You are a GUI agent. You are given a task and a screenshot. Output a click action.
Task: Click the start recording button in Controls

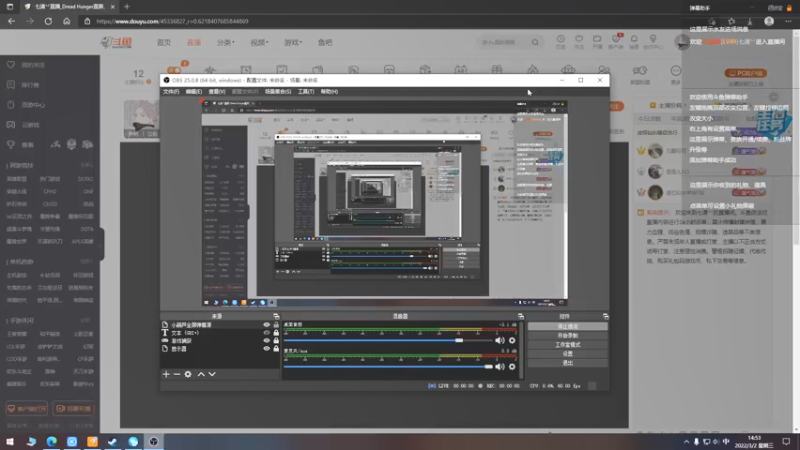pos(568,335)
